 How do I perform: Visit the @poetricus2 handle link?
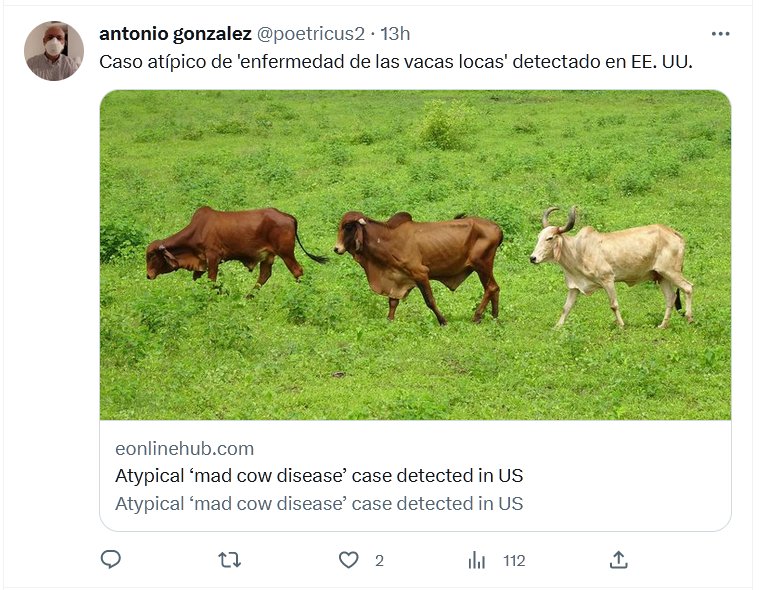click(x=311, y=34)
